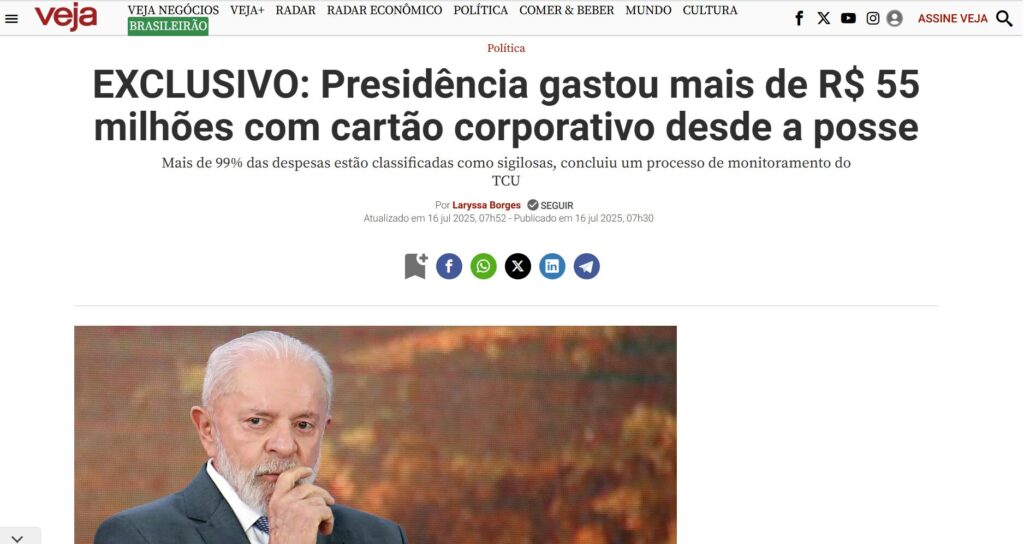The height and width of the screenshot is (544, 1024).
Task: Share article via WhatsApp
Action: coord(483,266)
